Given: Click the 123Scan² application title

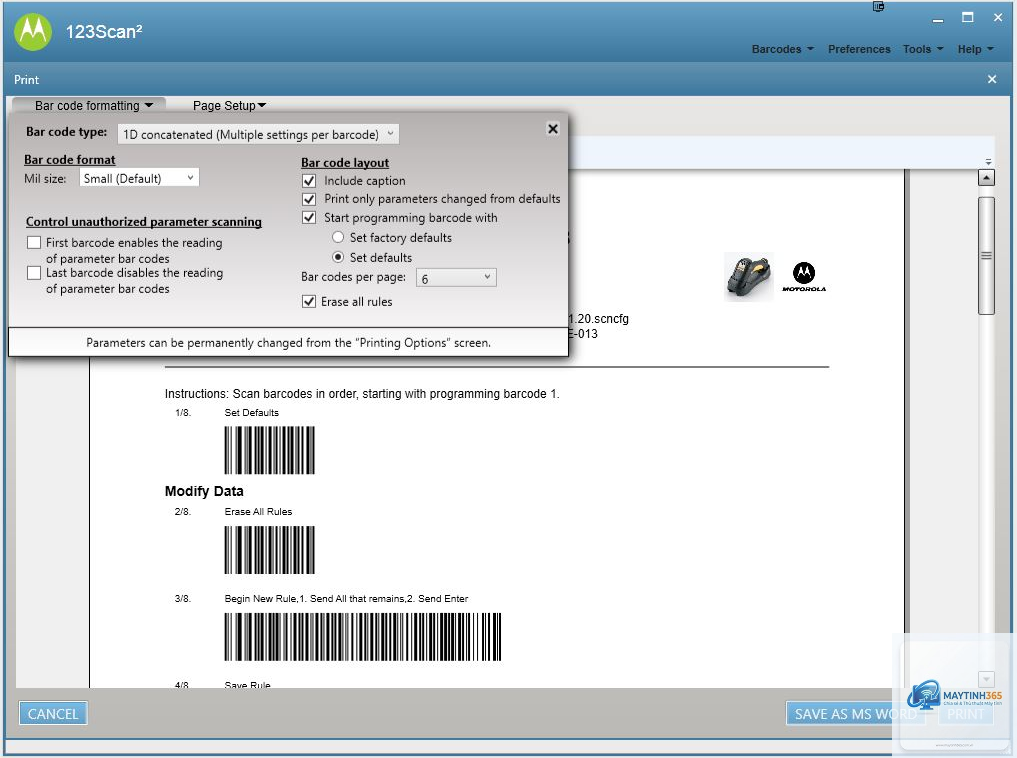Looking at the screenshot, I should click(104, 31).
